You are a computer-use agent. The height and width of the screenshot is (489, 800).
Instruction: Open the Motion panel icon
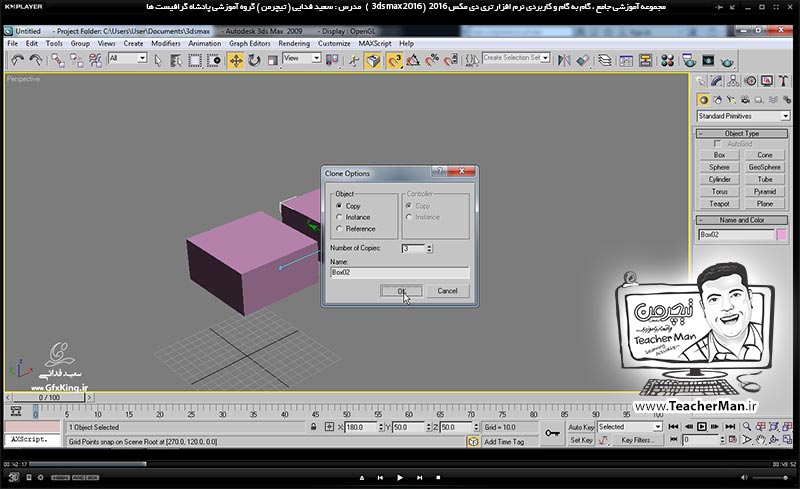[x=750, y=81]
